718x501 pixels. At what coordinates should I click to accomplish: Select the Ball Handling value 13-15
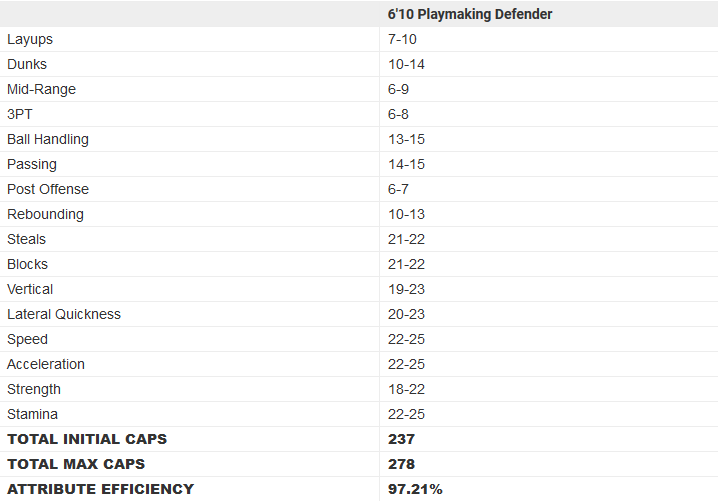pos(407,139)
